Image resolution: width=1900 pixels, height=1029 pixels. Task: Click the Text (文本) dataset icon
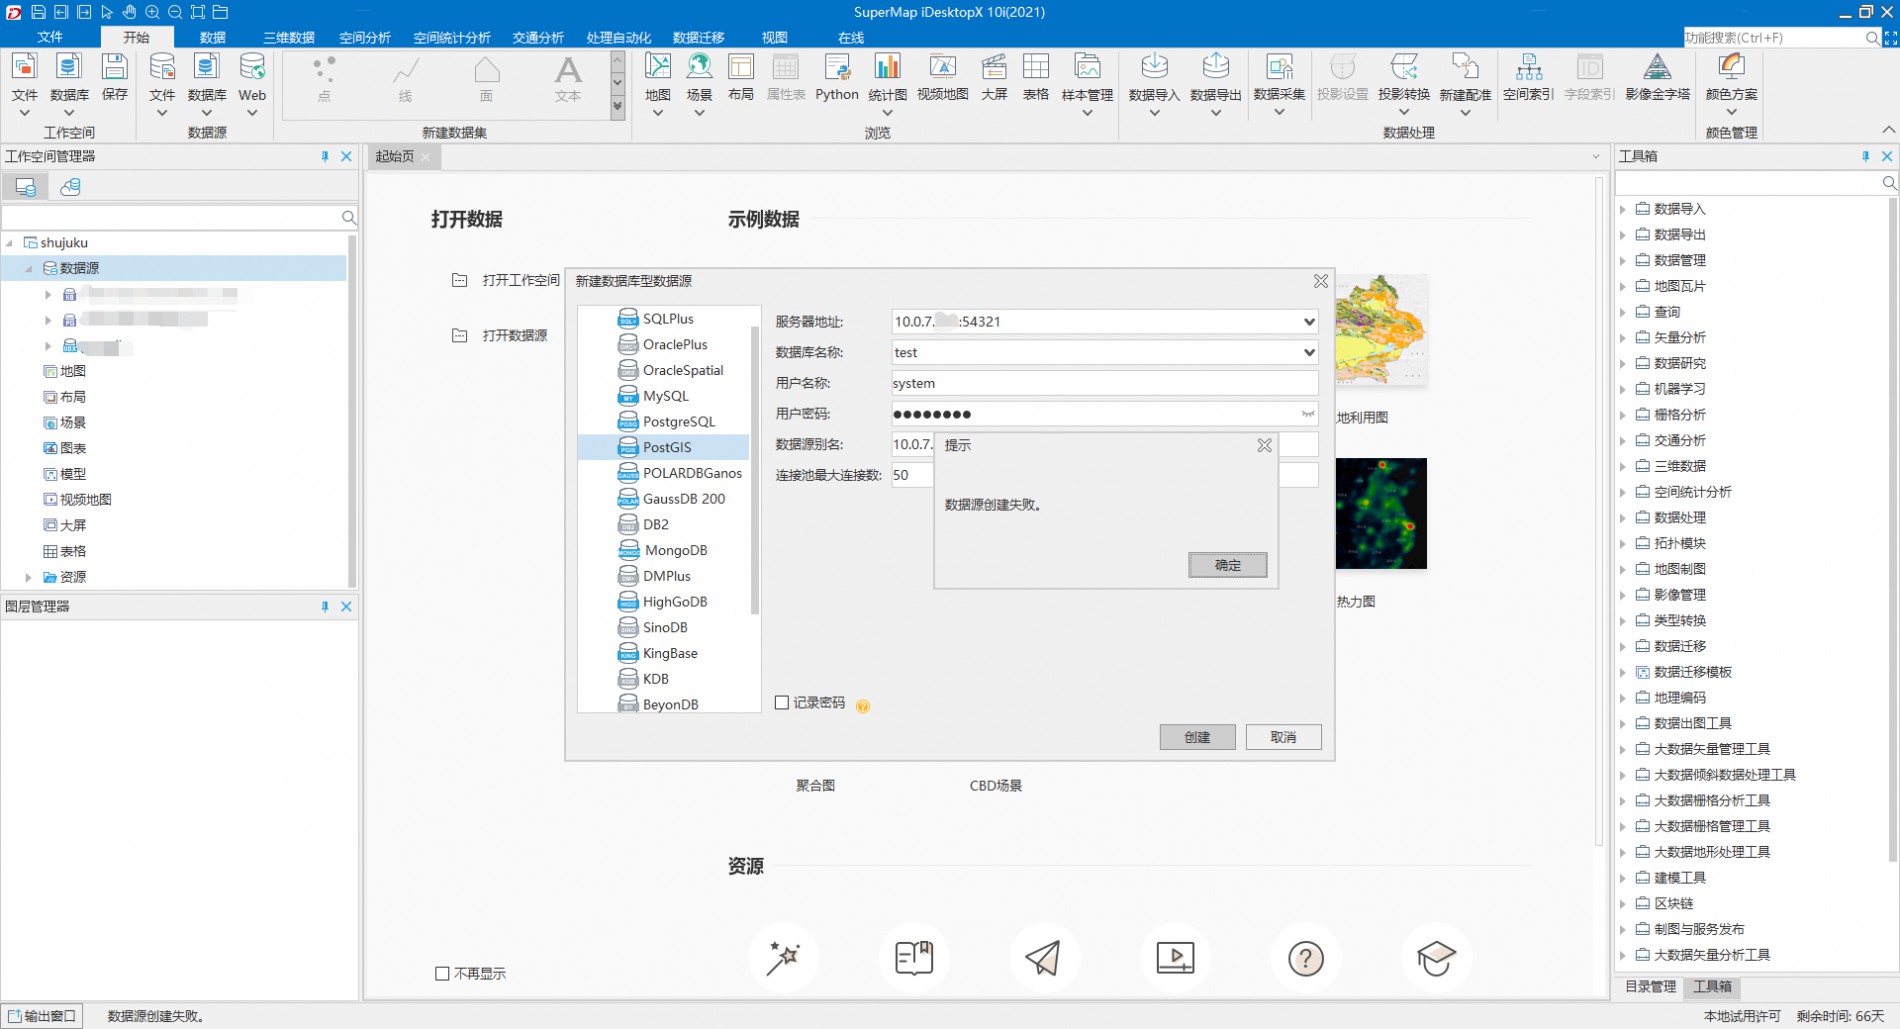(x=568, y=78)
